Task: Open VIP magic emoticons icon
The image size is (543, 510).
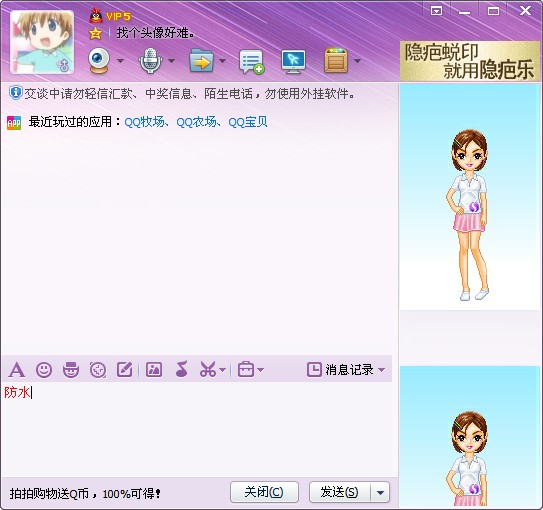Action: point(71,370)
